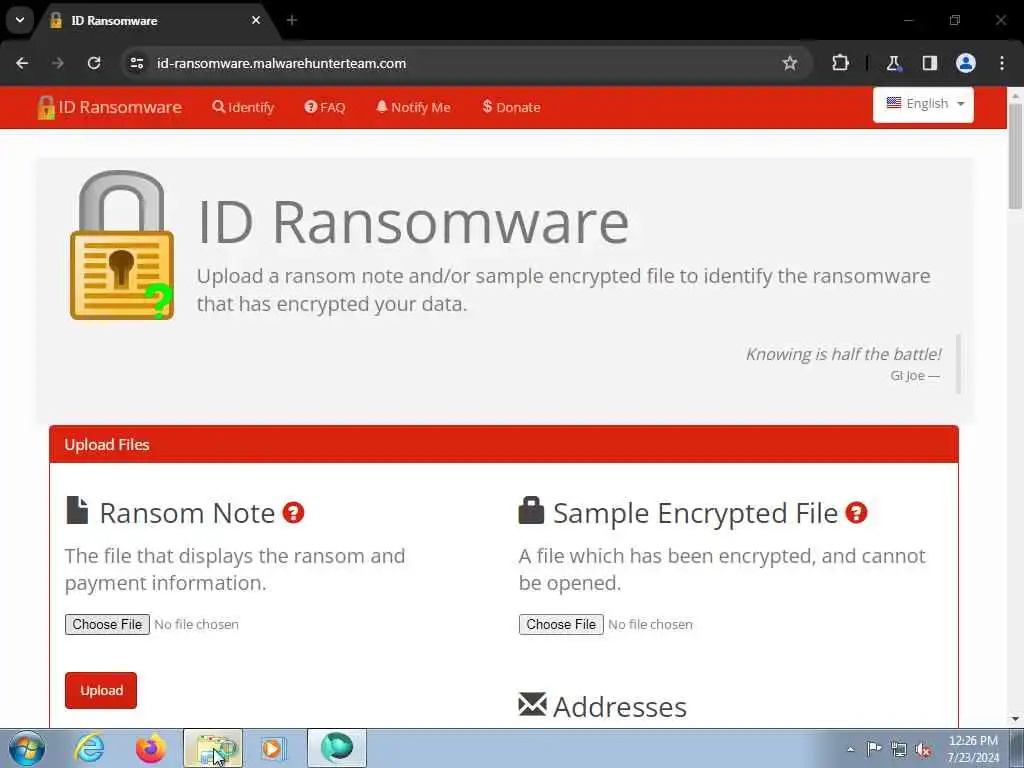Click the large padlock logo image

(x=121, y=245)
